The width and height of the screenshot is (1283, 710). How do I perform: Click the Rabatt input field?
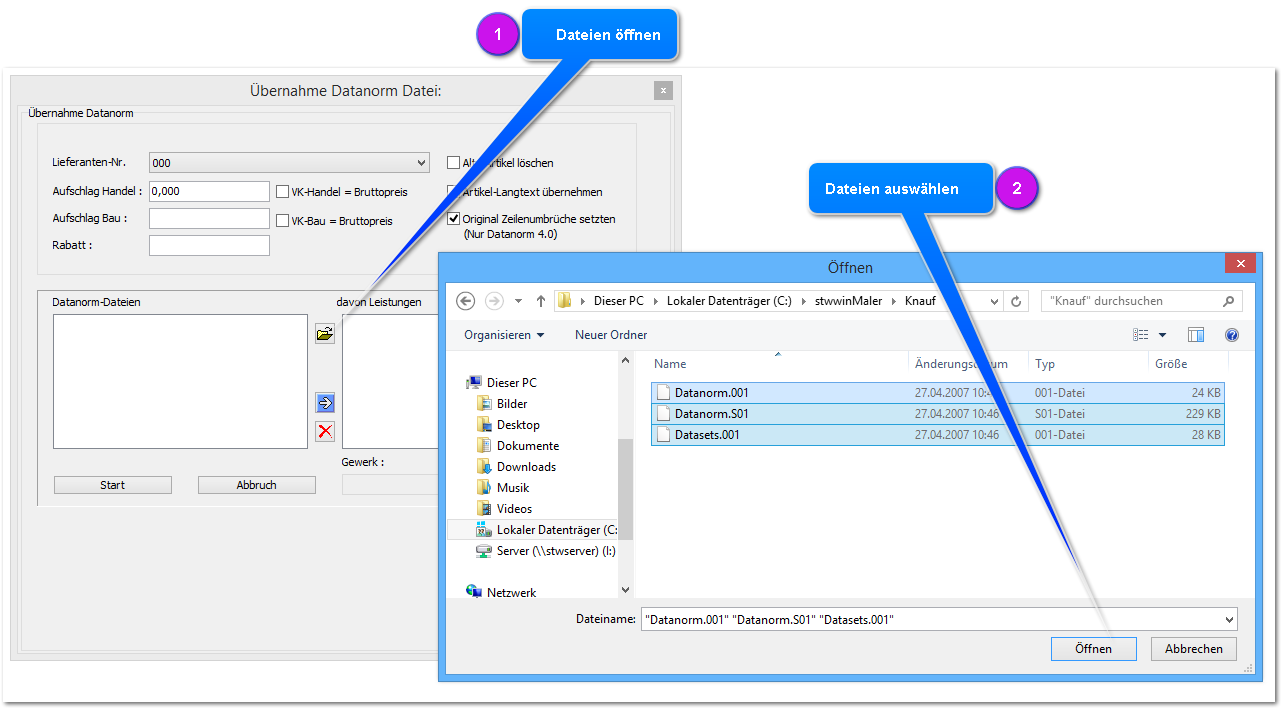209,246
